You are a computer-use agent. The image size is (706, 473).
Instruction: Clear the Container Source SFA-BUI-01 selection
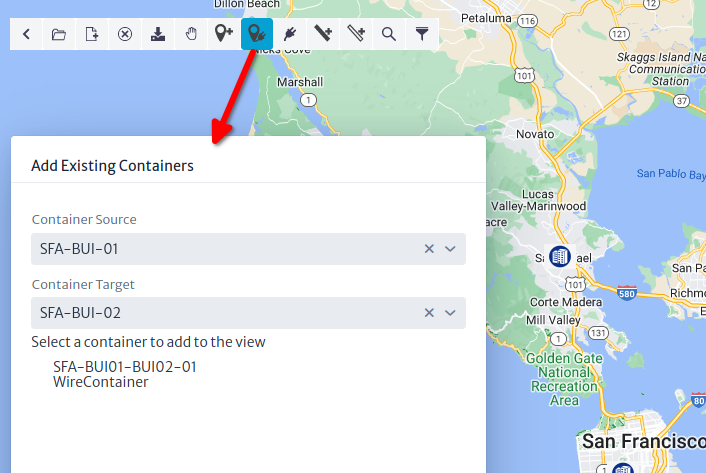[429, 249]
